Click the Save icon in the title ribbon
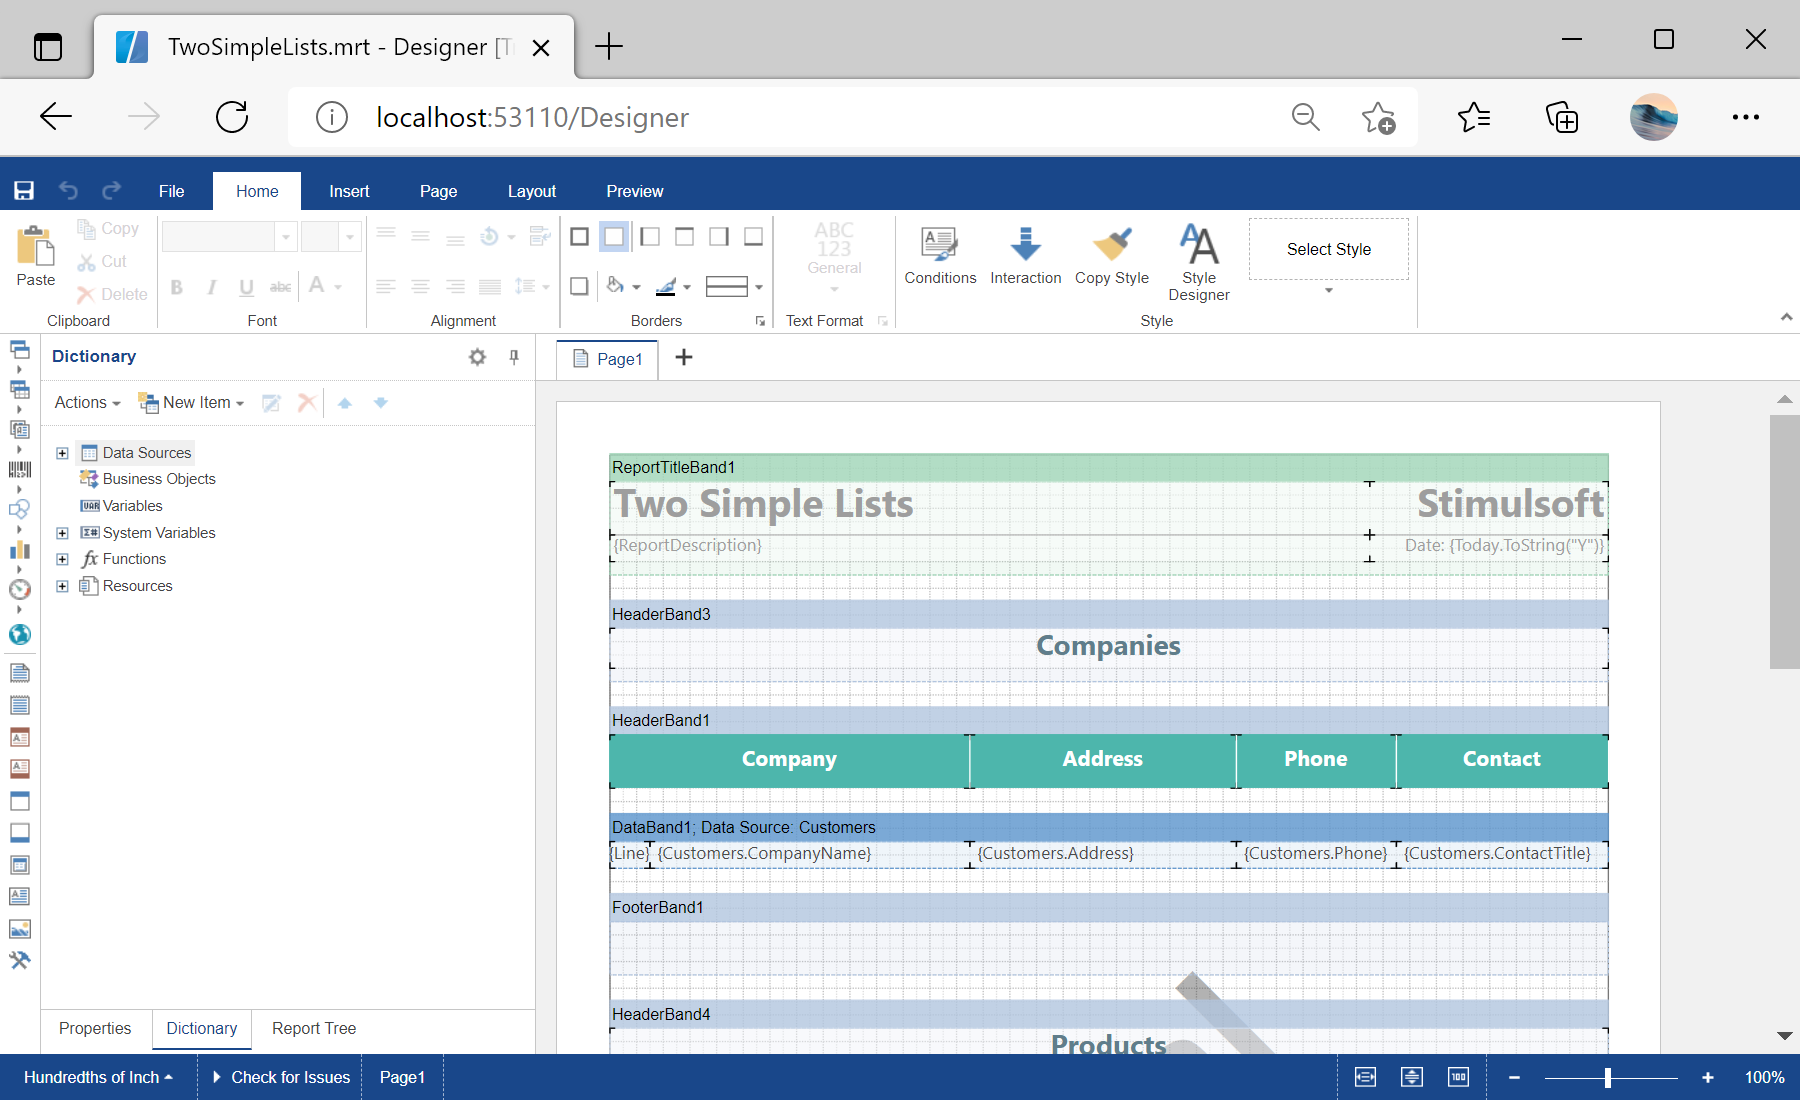1800x1100 pixels. [x=24, y=191]
